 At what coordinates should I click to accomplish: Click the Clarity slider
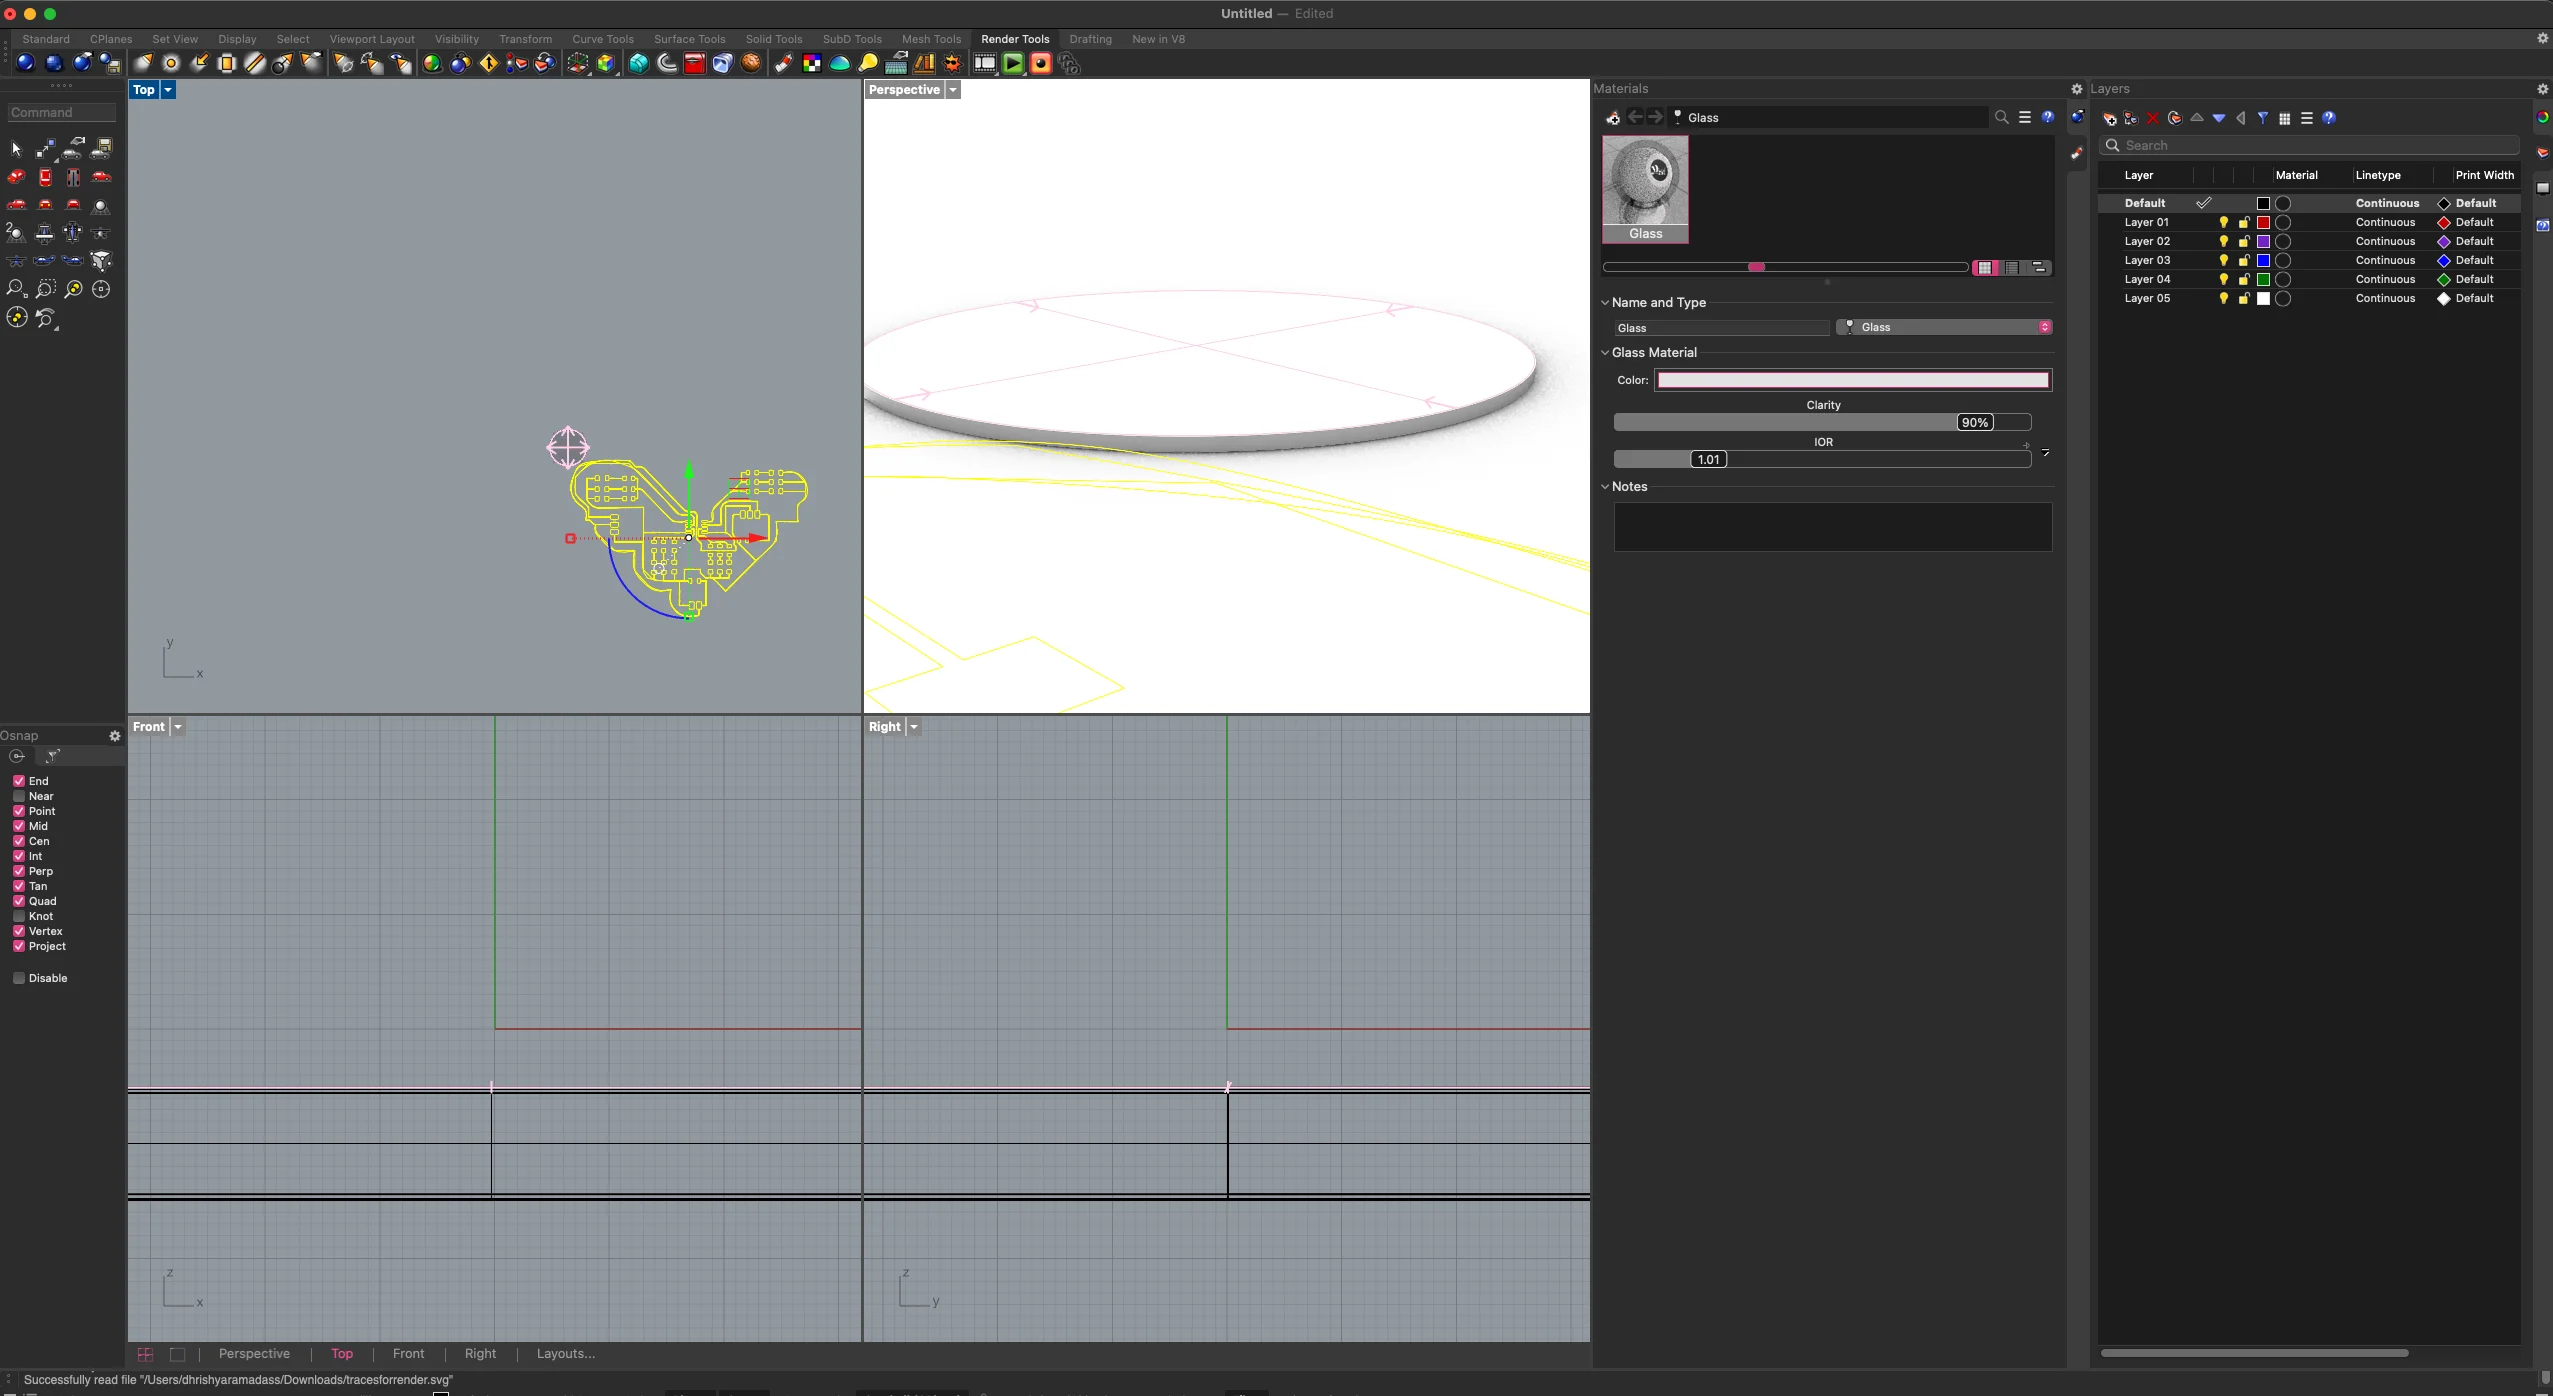pyautogui.click(x=1822, y=422)
